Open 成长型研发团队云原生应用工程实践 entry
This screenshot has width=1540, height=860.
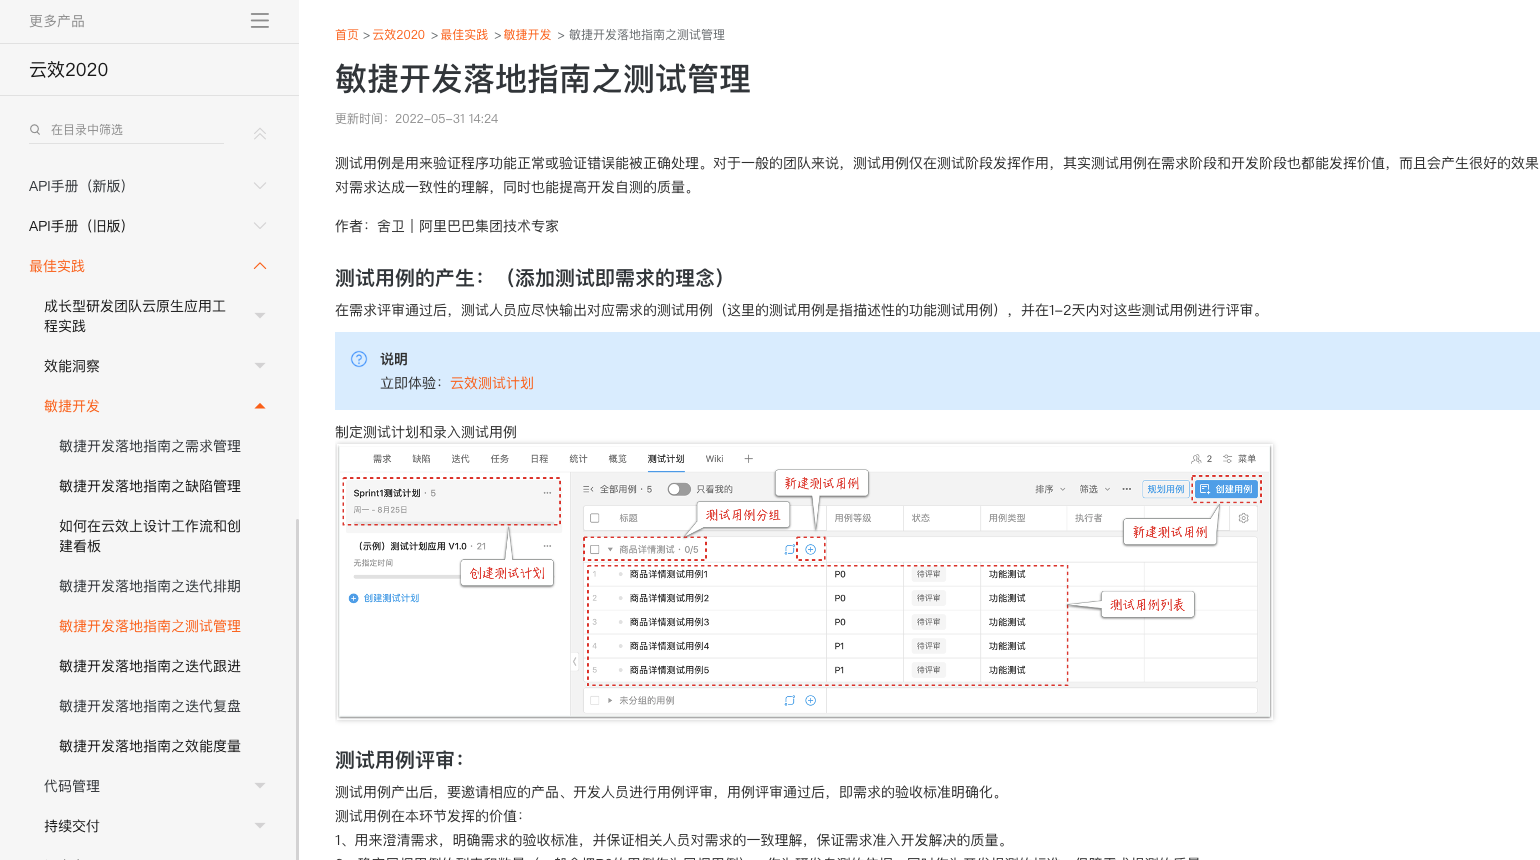(135, 316)
